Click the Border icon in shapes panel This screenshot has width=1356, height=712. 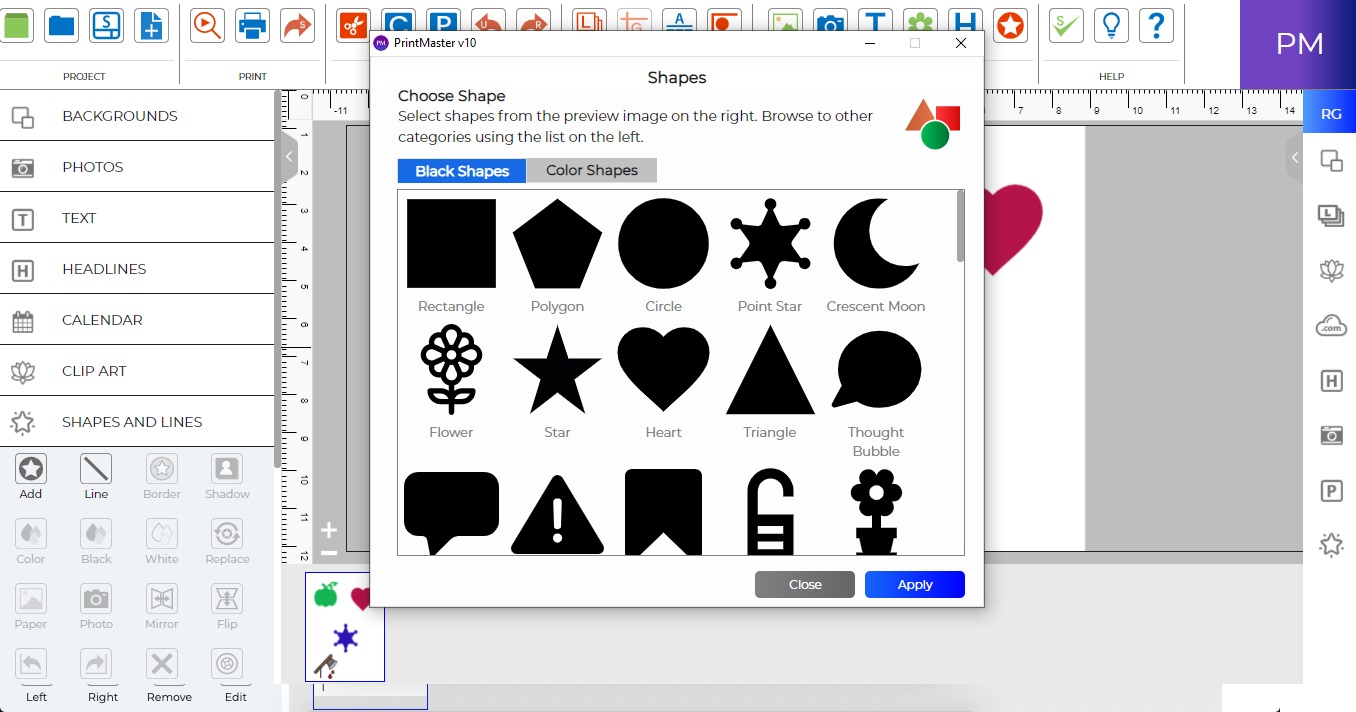(x=162, y=469)
